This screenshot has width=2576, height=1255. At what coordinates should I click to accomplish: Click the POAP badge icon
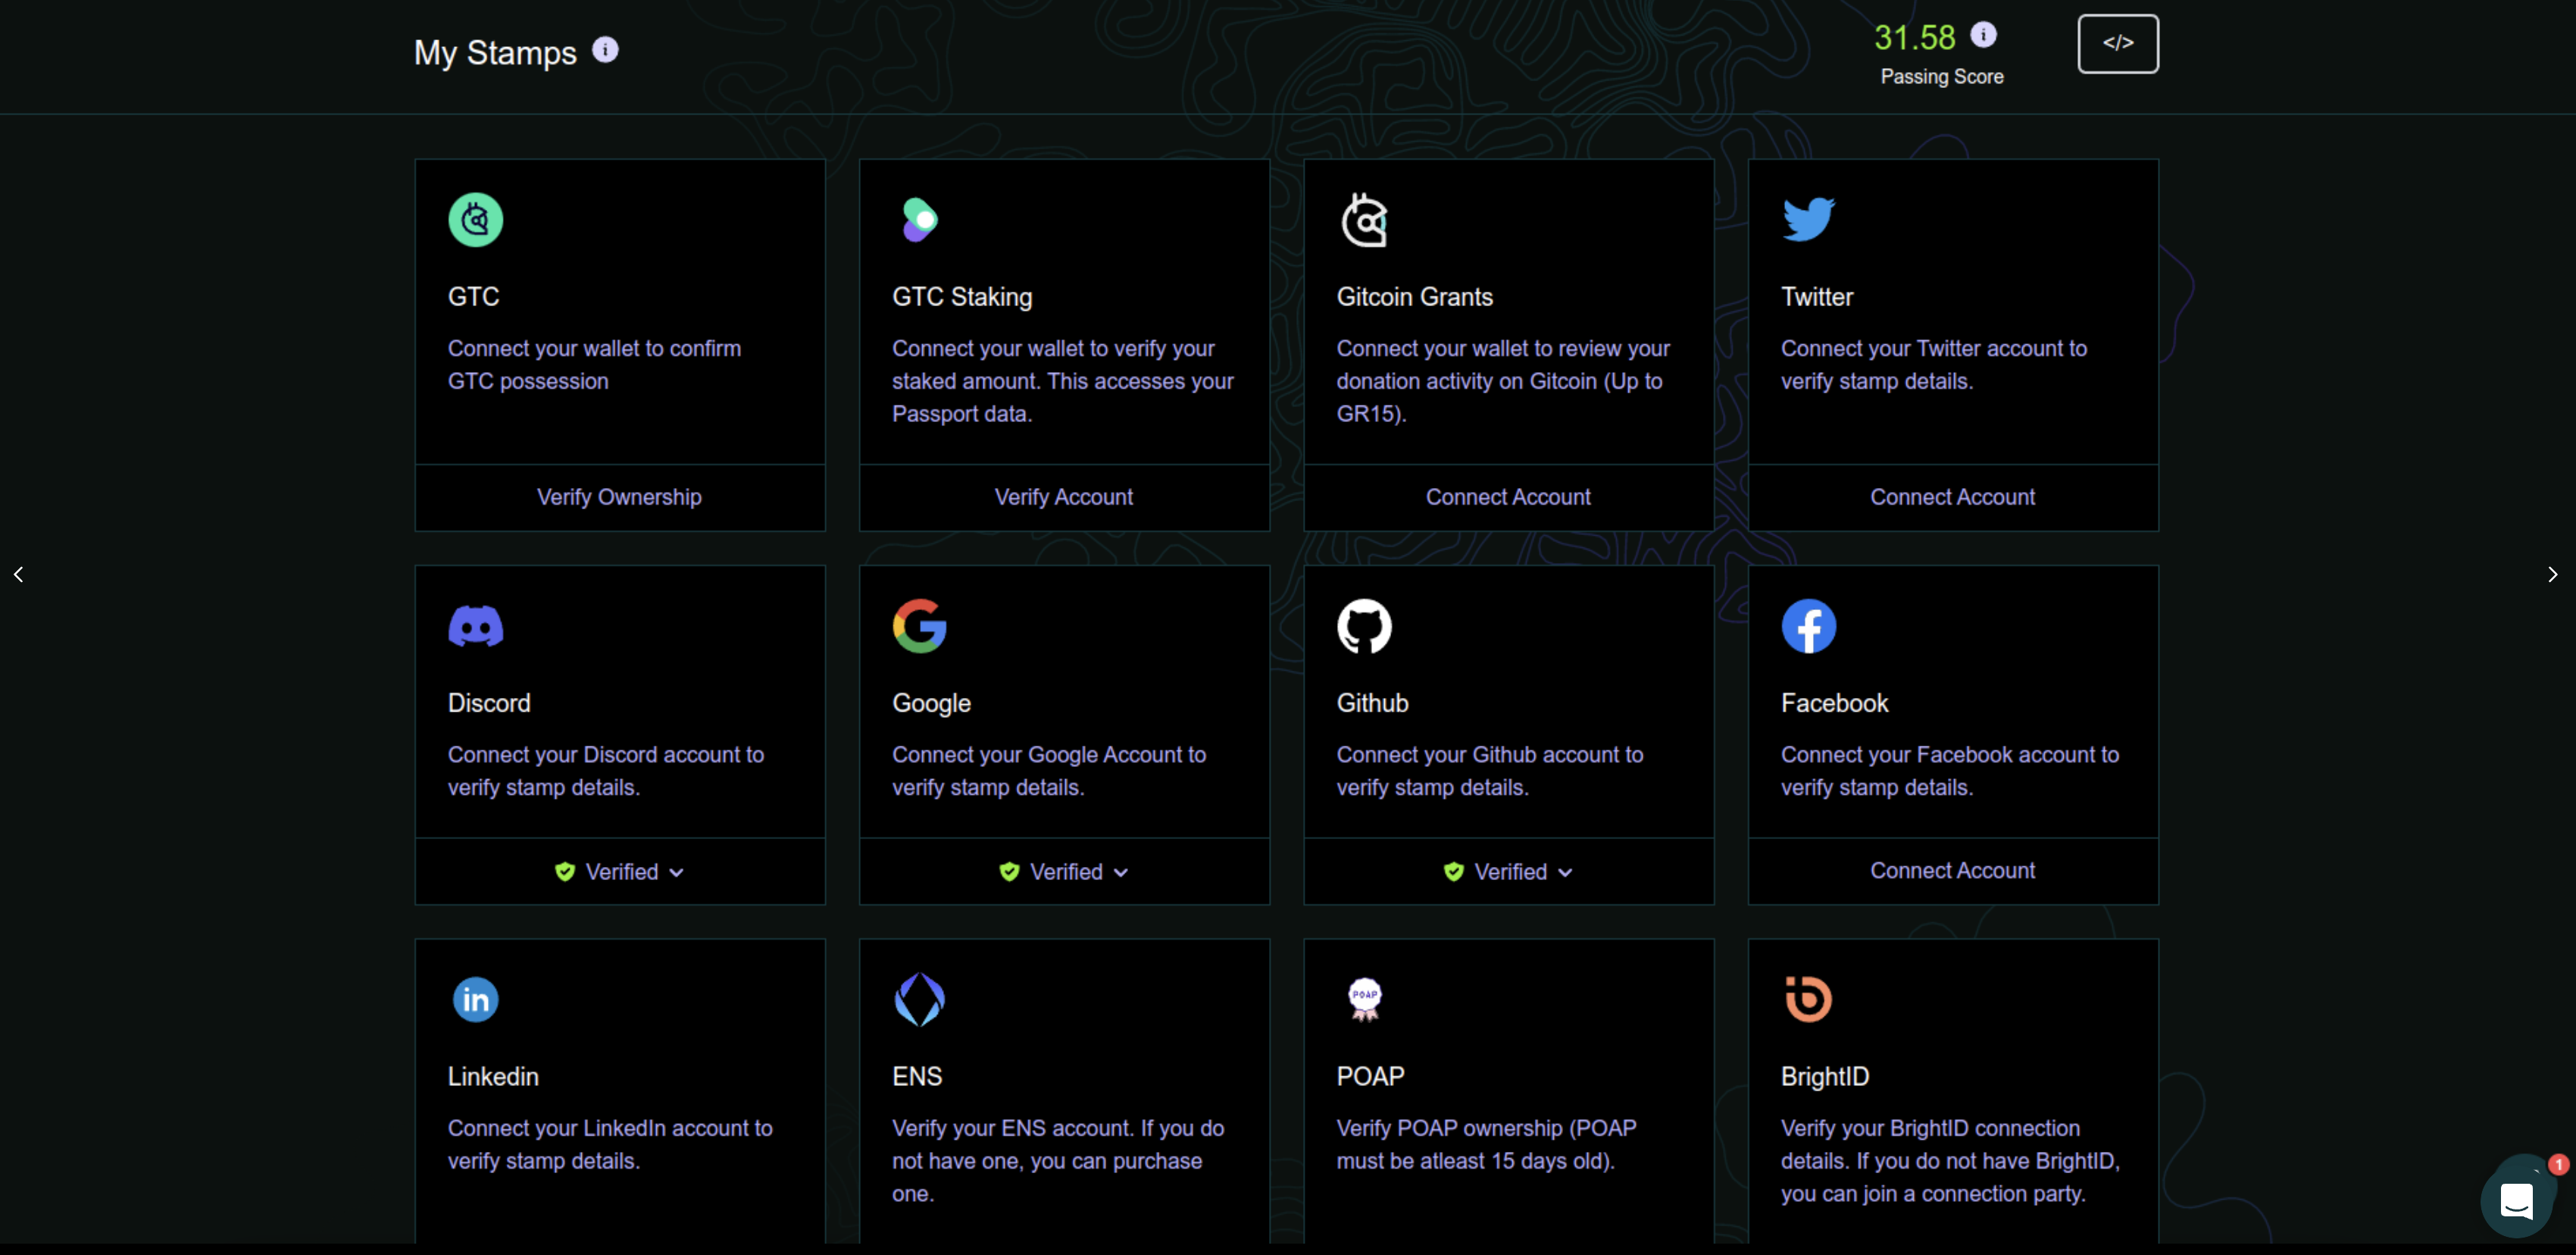tap(1364, 999)
